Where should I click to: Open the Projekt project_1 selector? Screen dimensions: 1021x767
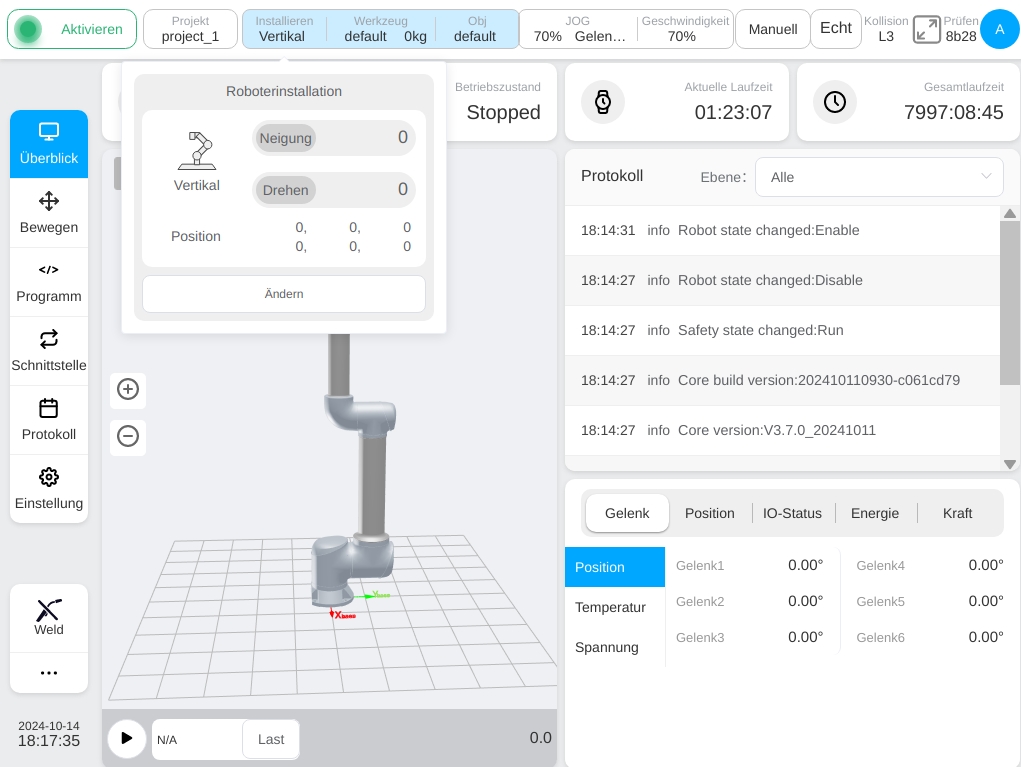point(190,29)
